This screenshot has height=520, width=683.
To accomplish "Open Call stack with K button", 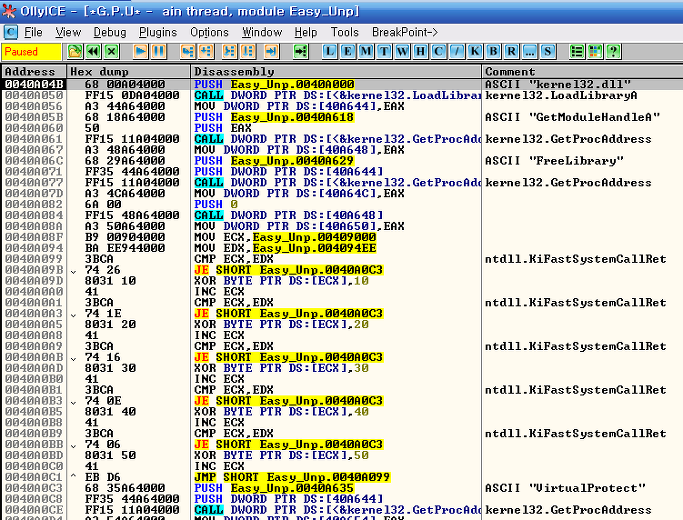I will (475, 52).
